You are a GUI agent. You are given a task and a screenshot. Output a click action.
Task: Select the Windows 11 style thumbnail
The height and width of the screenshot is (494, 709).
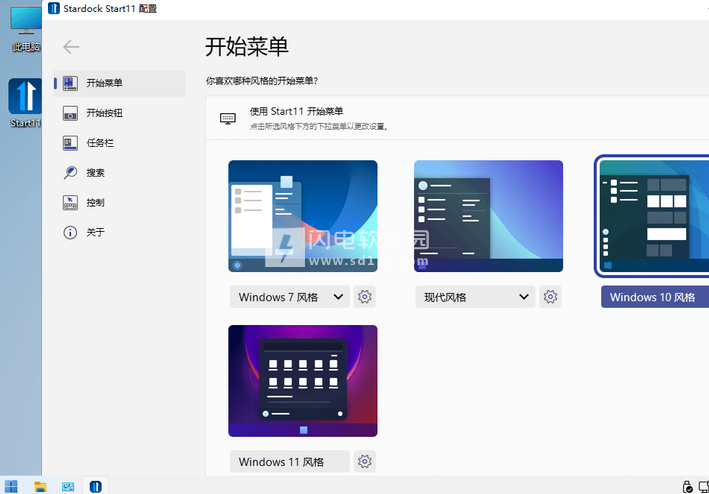pyautogui.click(x=303, y=381)
